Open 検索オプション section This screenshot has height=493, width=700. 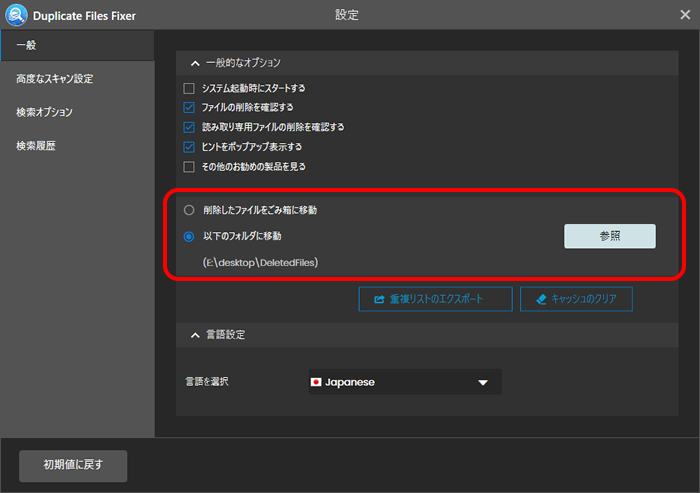(44, 112)
